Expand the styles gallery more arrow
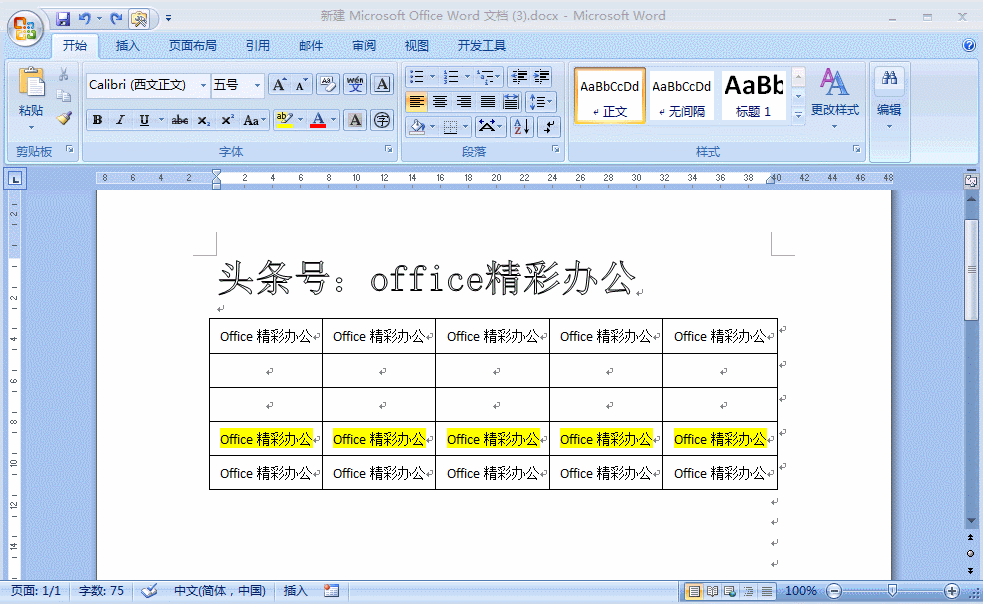 click(x=798, y=115)
